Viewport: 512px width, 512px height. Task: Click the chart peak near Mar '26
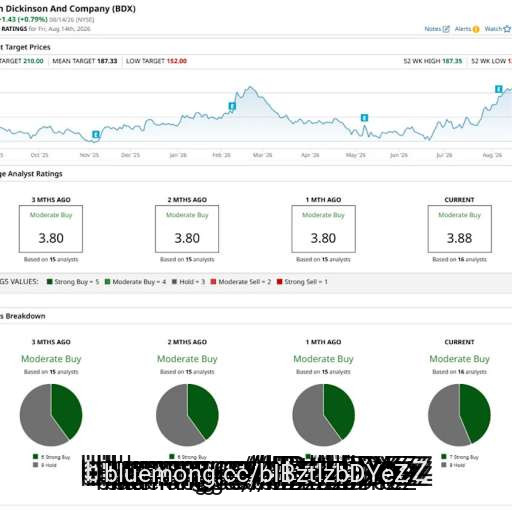pos(251,88)
